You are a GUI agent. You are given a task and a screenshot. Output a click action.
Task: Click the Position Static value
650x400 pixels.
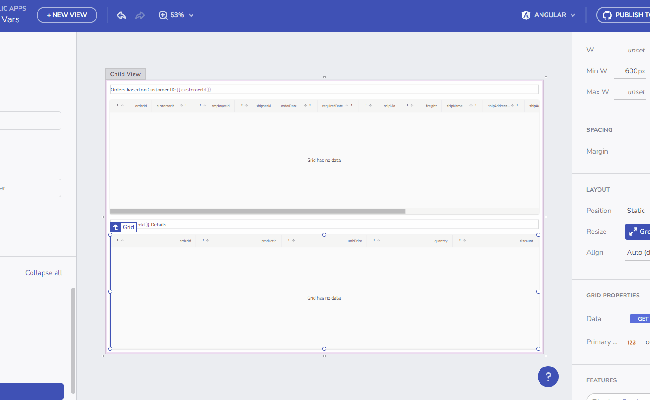[x=635, y=211]
